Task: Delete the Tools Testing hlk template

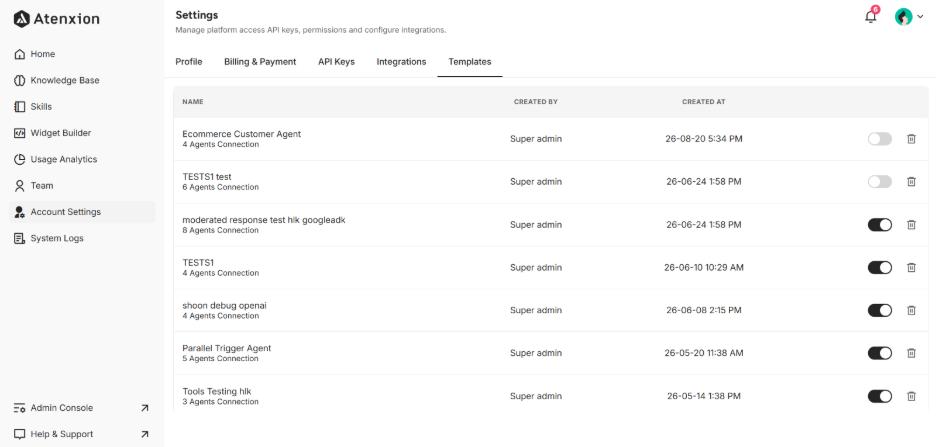Action: (911, 396)
